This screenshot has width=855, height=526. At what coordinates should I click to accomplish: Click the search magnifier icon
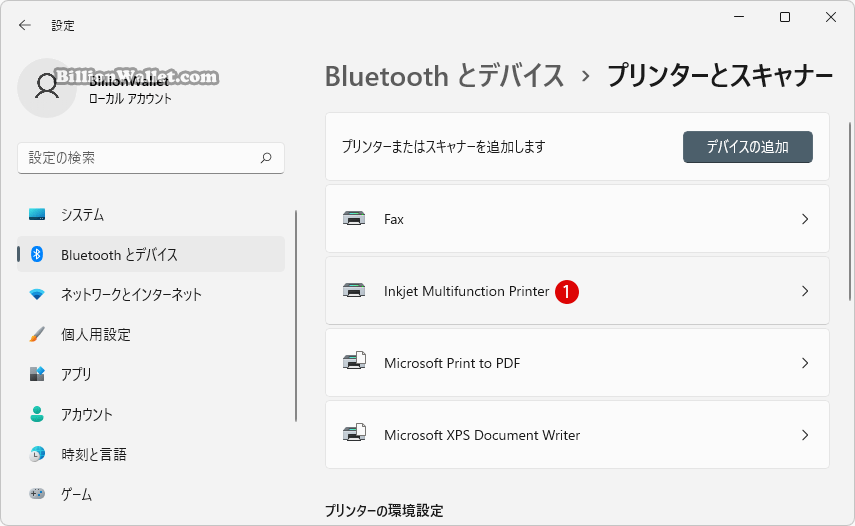coord(266,158)
